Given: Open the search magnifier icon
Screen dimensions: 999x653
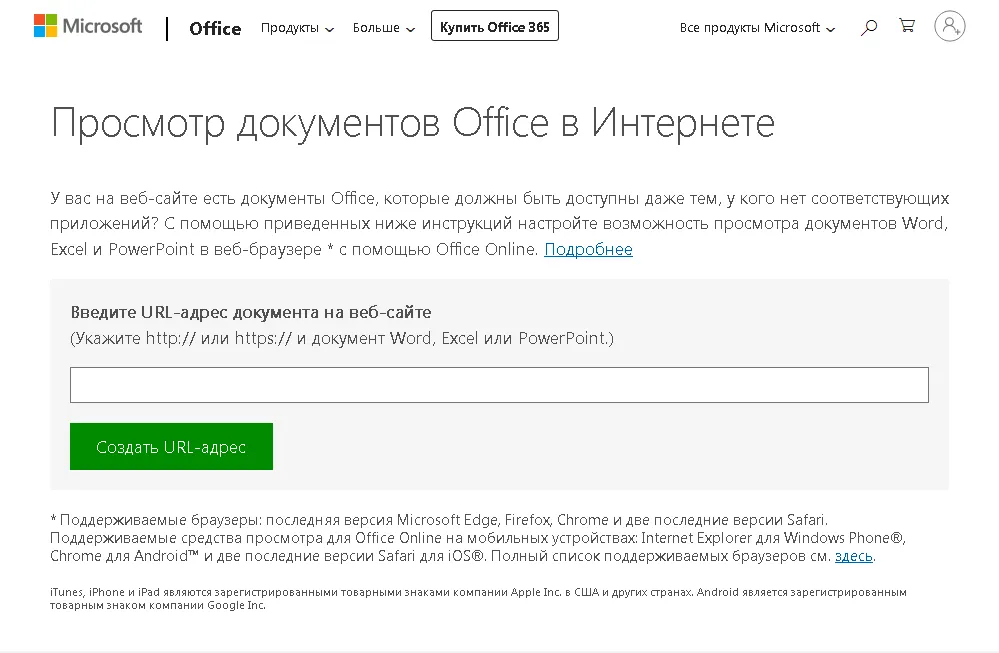Looking at the screenshot, I should pyautogui.click(x=869, y=27).
